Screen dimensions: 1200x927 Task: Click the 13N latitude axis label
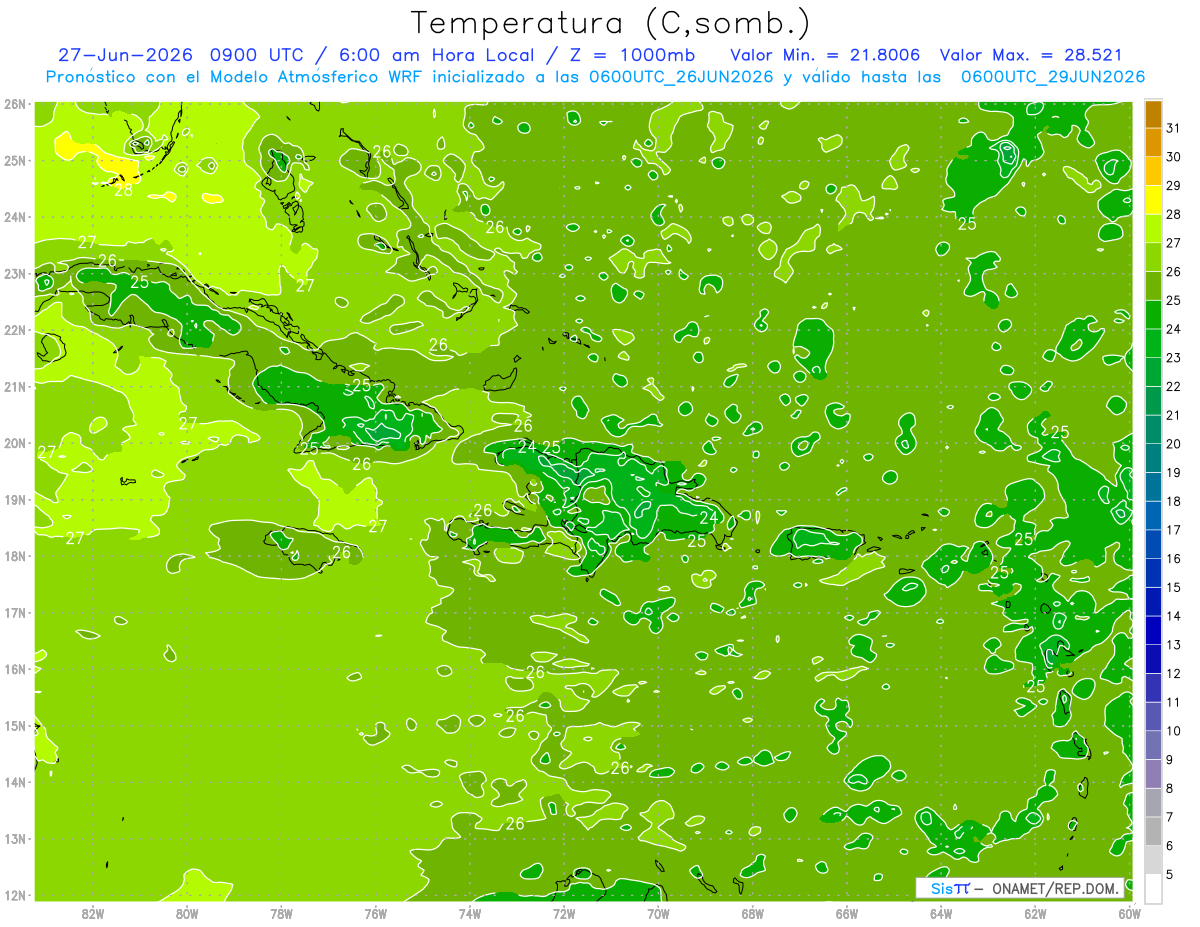15,838
